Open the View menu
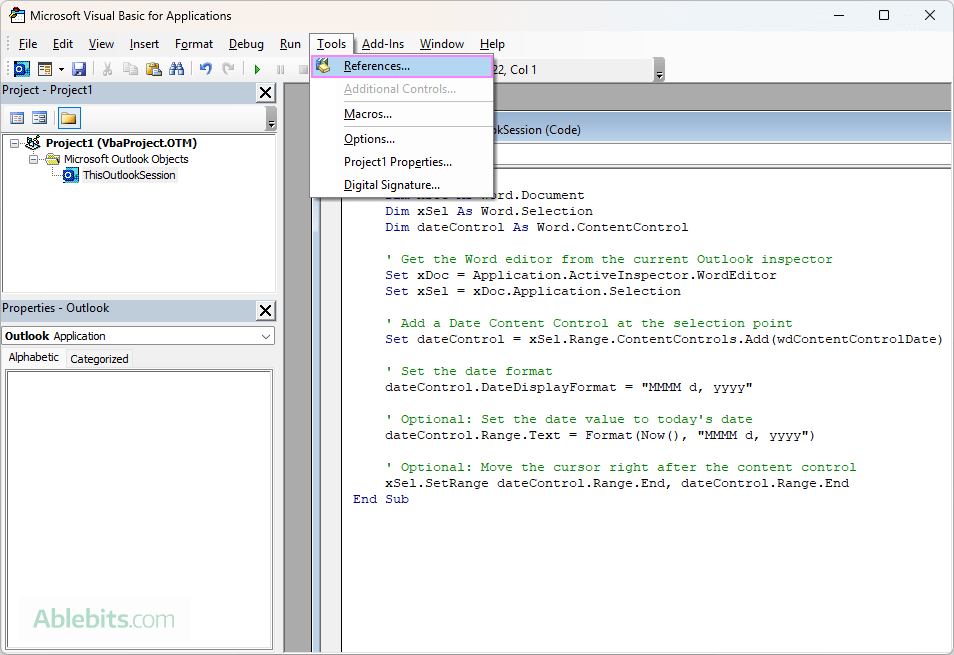 pos(101,44)
